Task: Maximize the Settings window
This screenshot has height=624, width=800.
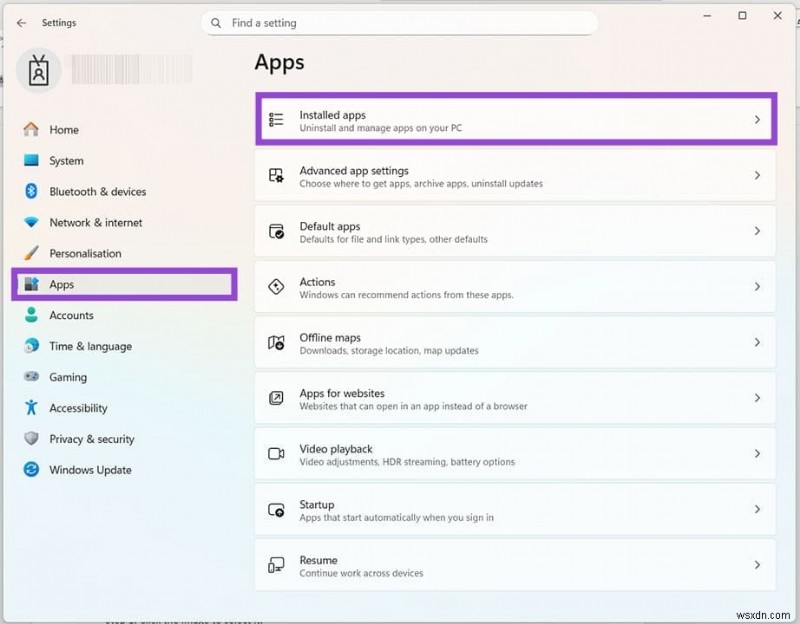Action: 742,16
